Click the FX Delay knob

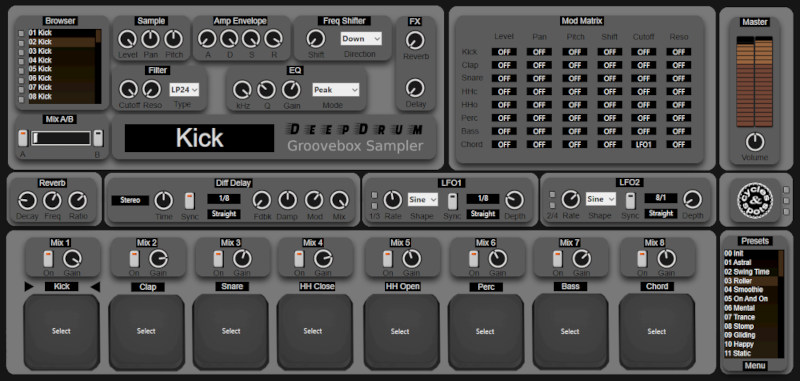tap(415, 88)
